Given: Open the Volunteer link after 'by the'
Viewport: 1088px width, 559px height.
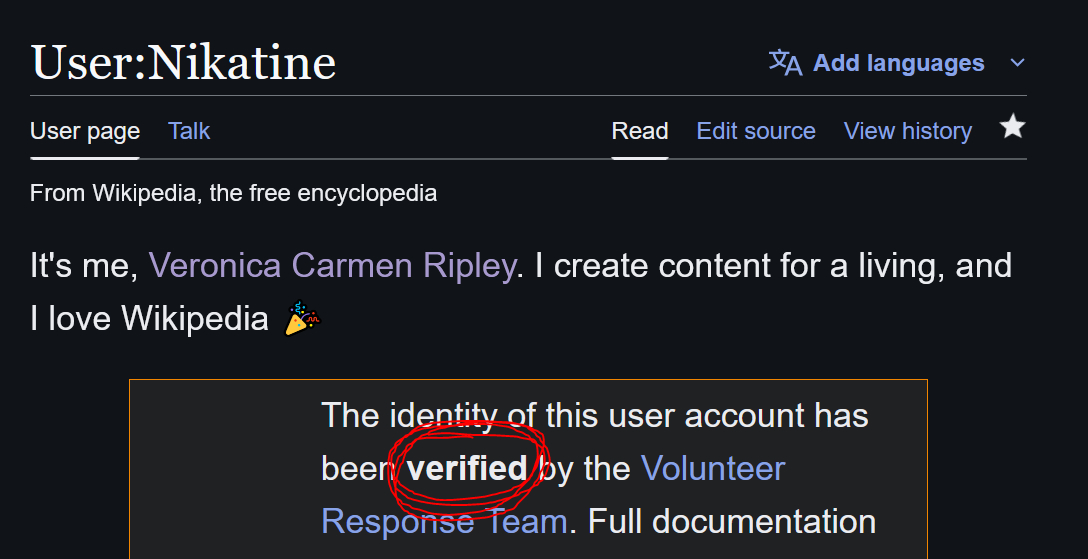Looking at the screenshot, I should click(x=713, y=468).
